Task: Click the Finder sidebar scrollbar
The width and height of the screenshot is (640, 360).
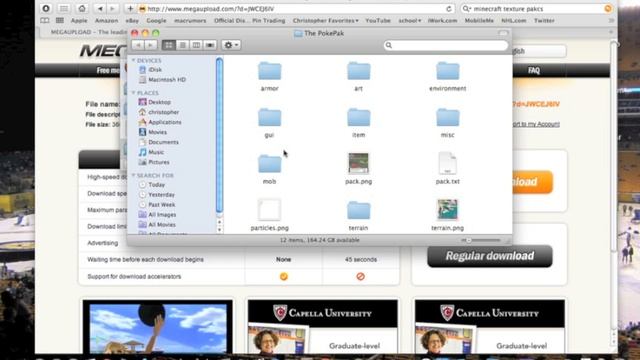Action: click(x=219, y=137)
